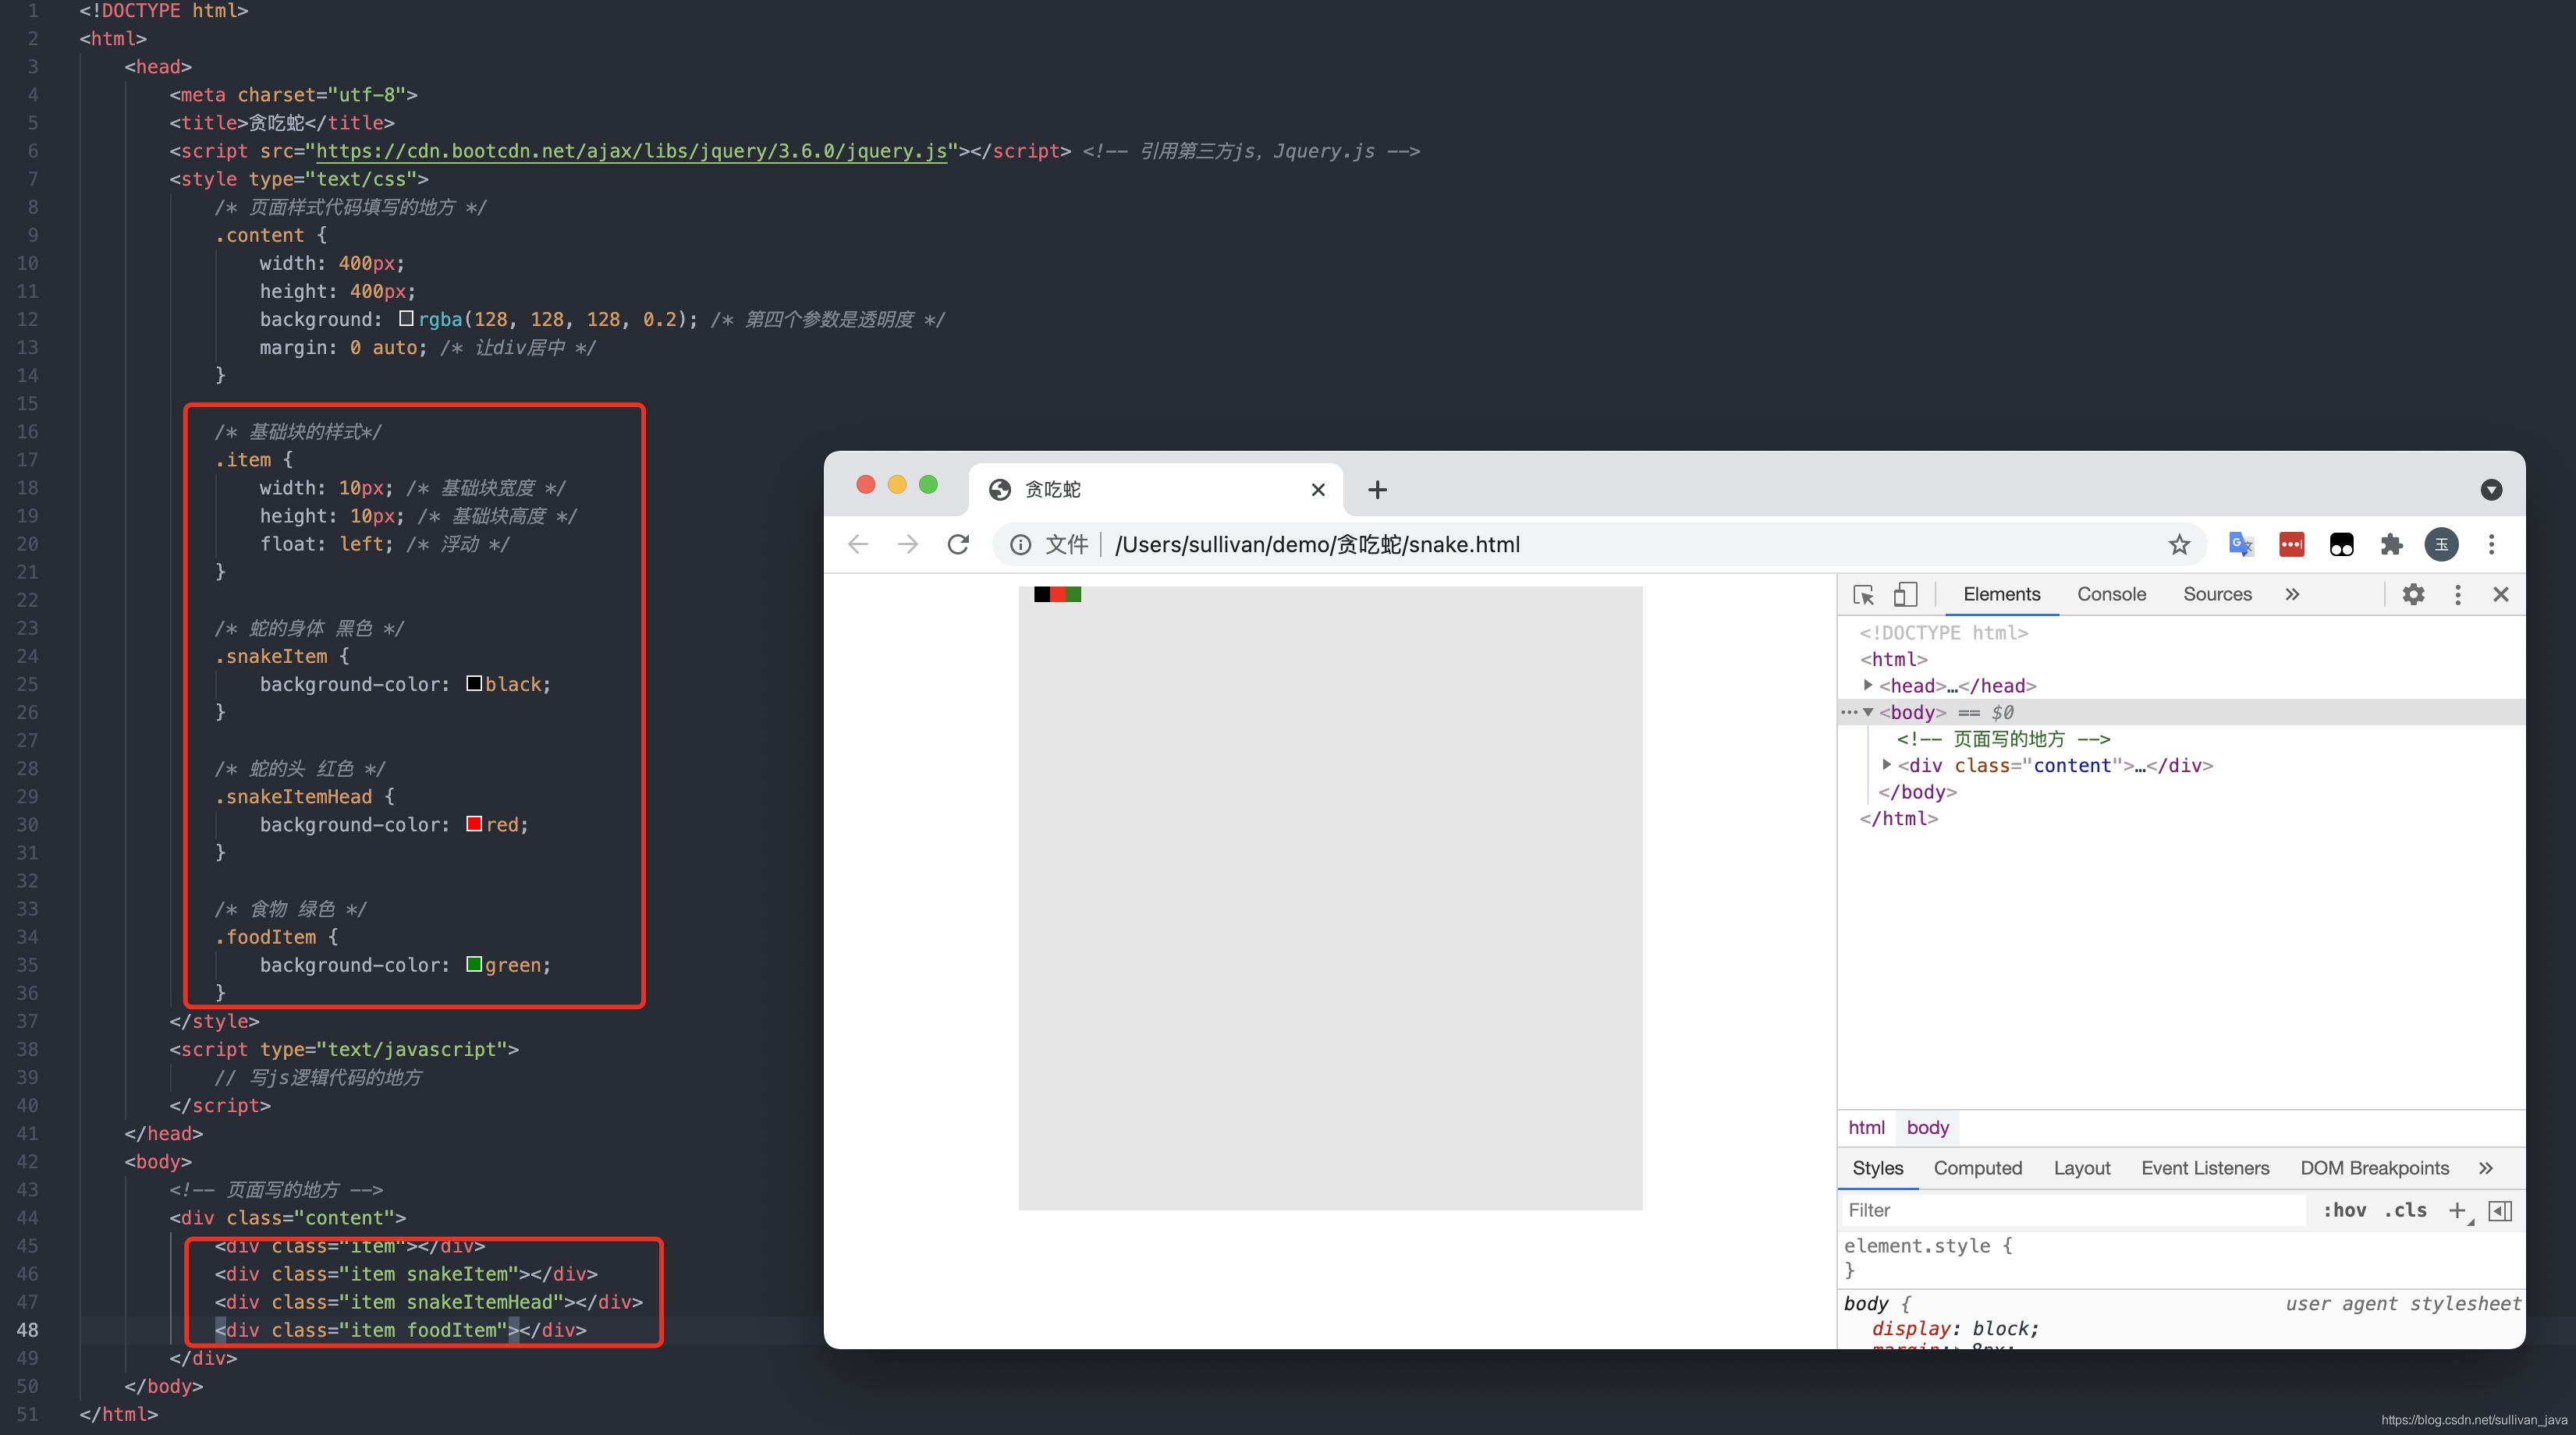Select the 页面写的地方 comment node

tap(2003, 739)
